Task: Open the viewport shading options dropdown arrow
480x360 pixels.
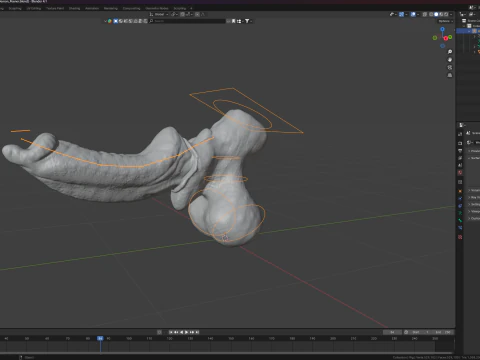Action: pyautogui.click(x=451, y=14)
